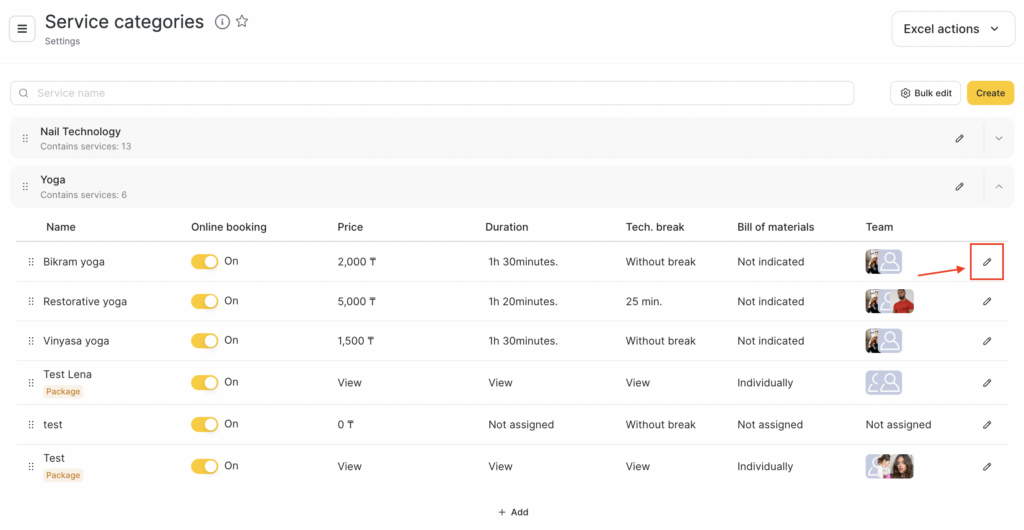This screenshot has height=530, width=1024.
Task: Edit the Bikram yoga service
Action: pyautogui.click(x=987, y=262)
